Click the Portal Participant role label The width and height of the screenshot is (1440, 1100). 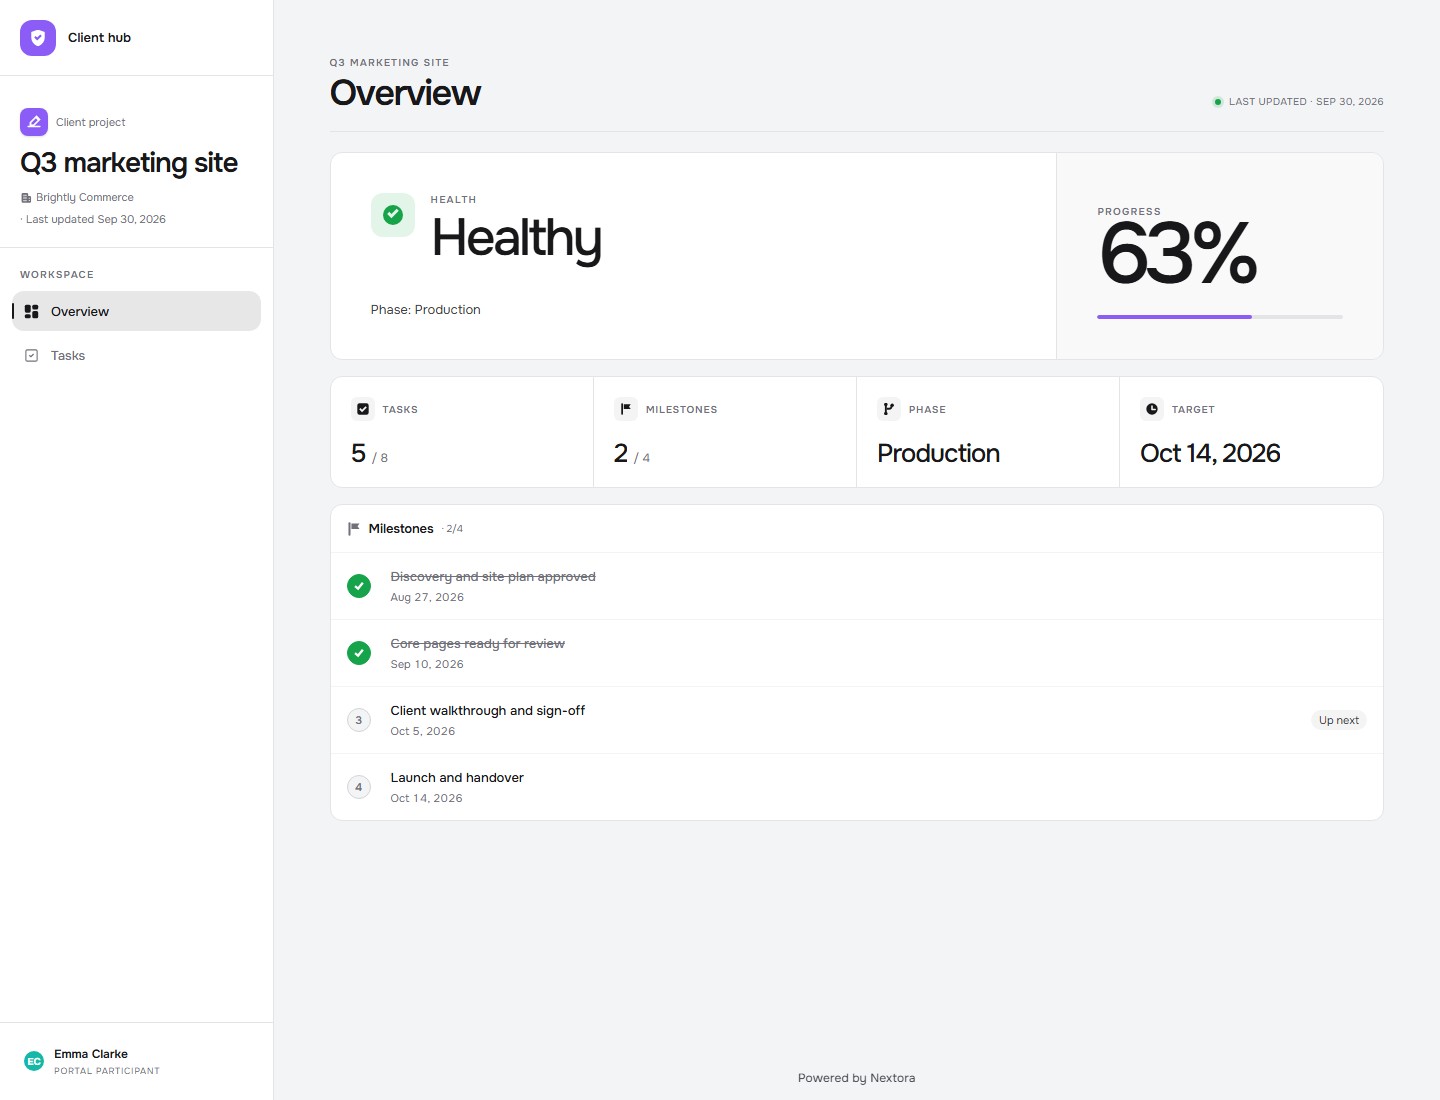[x=107, y=1071]
